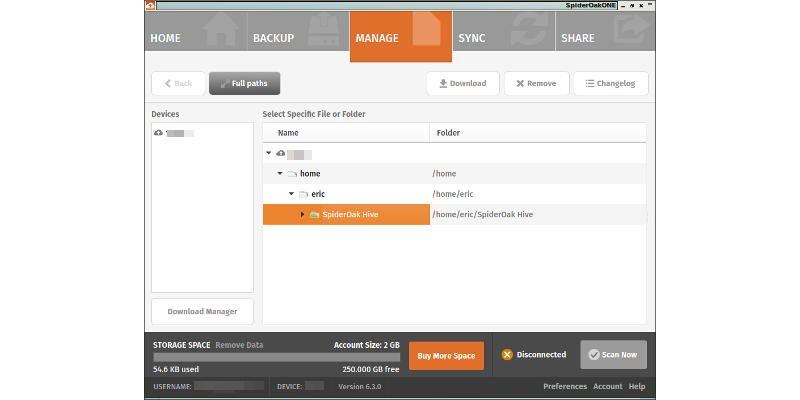
Task: Select the MANAGE tab
Action: click(401, 36)
